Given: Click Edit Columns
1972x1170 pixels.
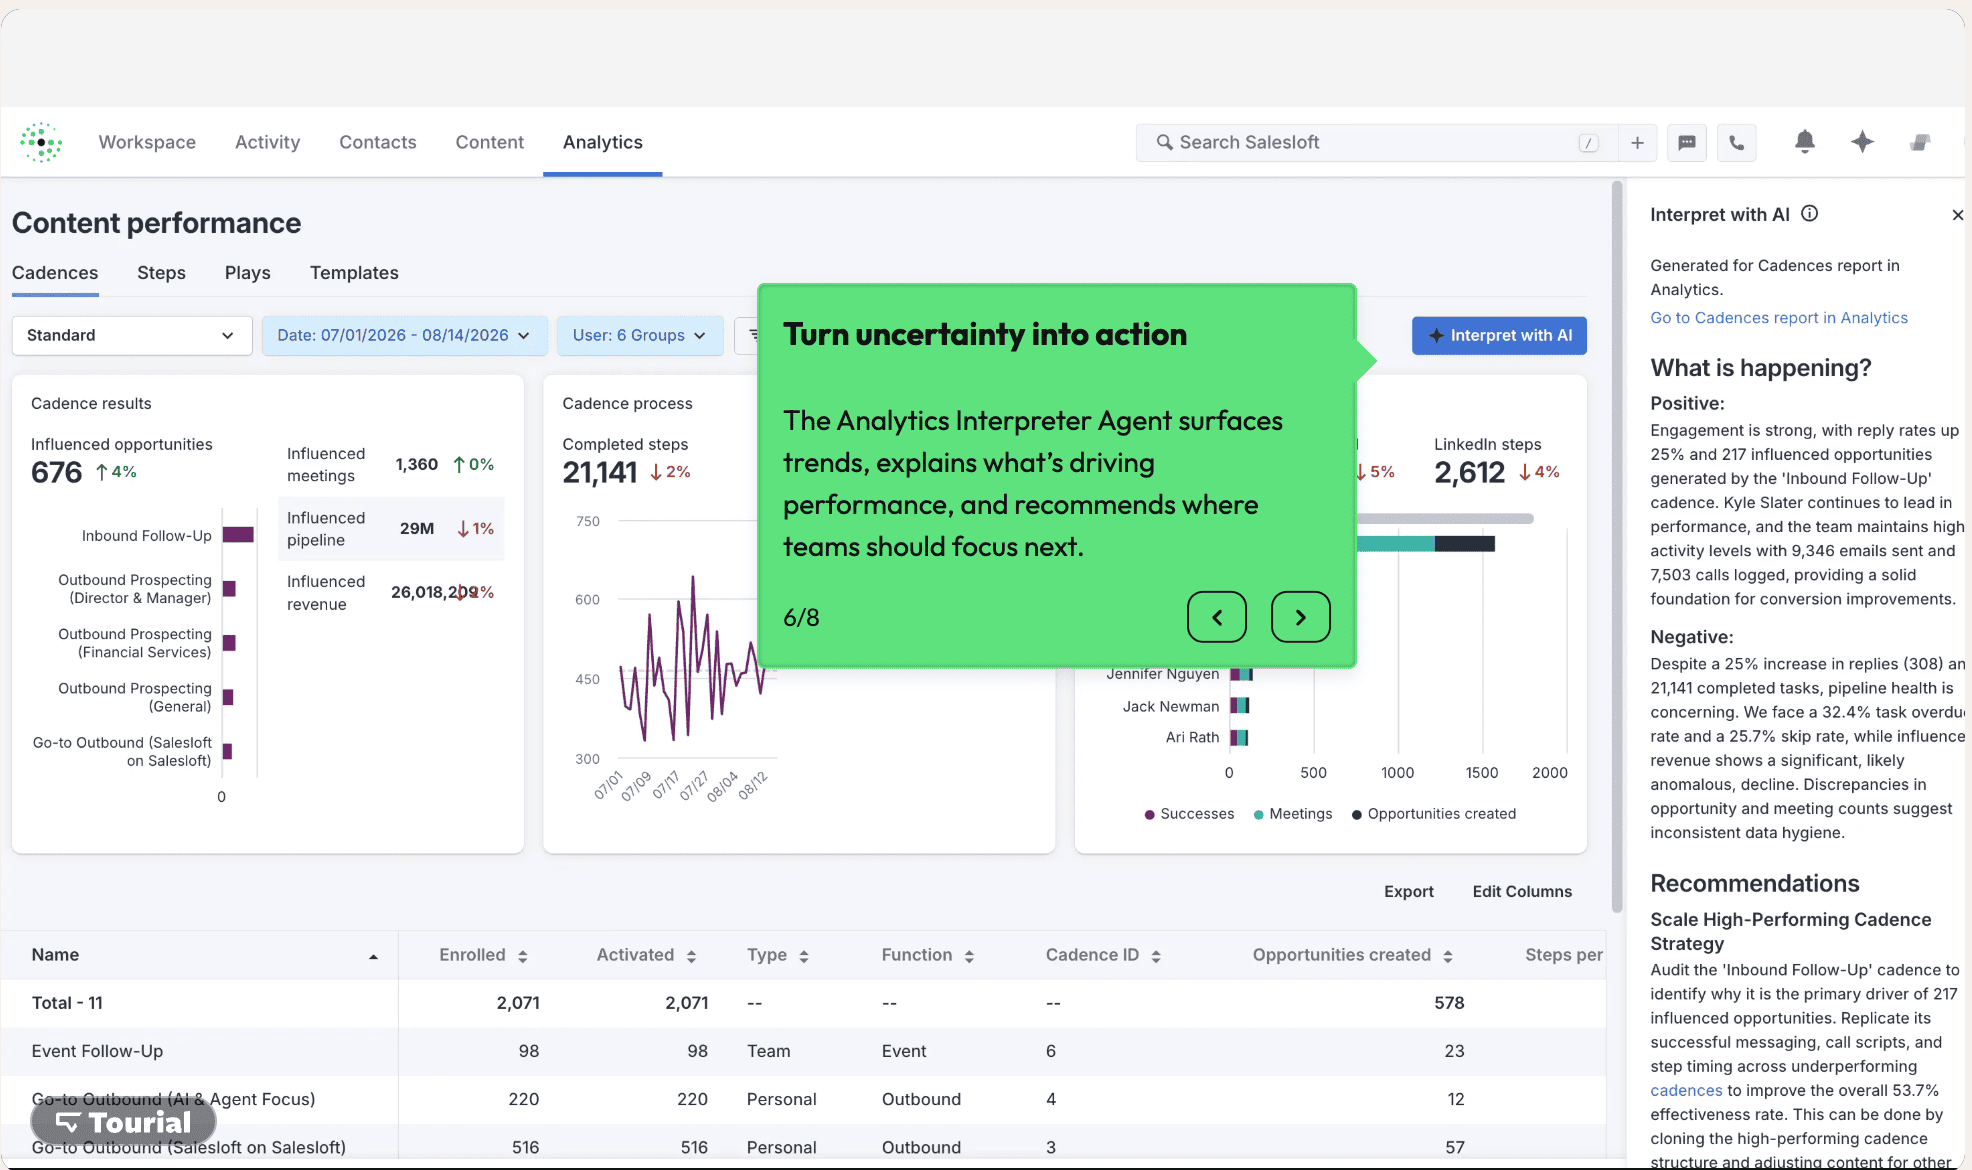Looking at the screenshot, I should (x=1522, y=891).
